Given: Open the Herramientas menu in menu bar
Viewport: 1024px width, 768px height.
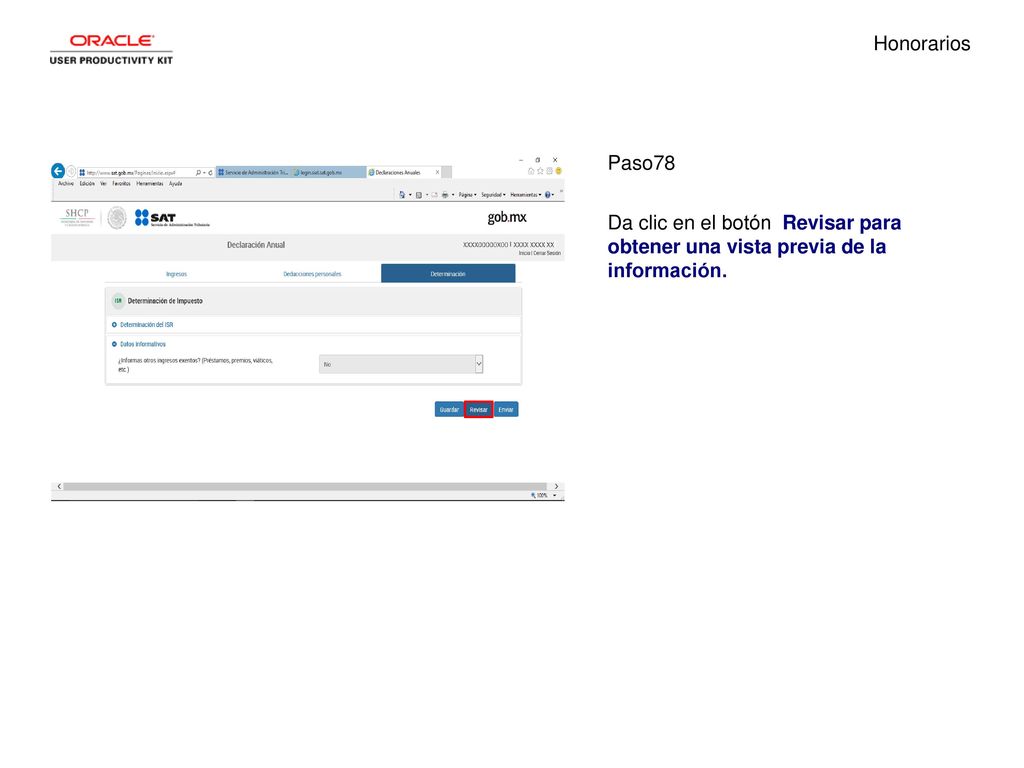Looking at the screenshot, I should coord(150,184).
